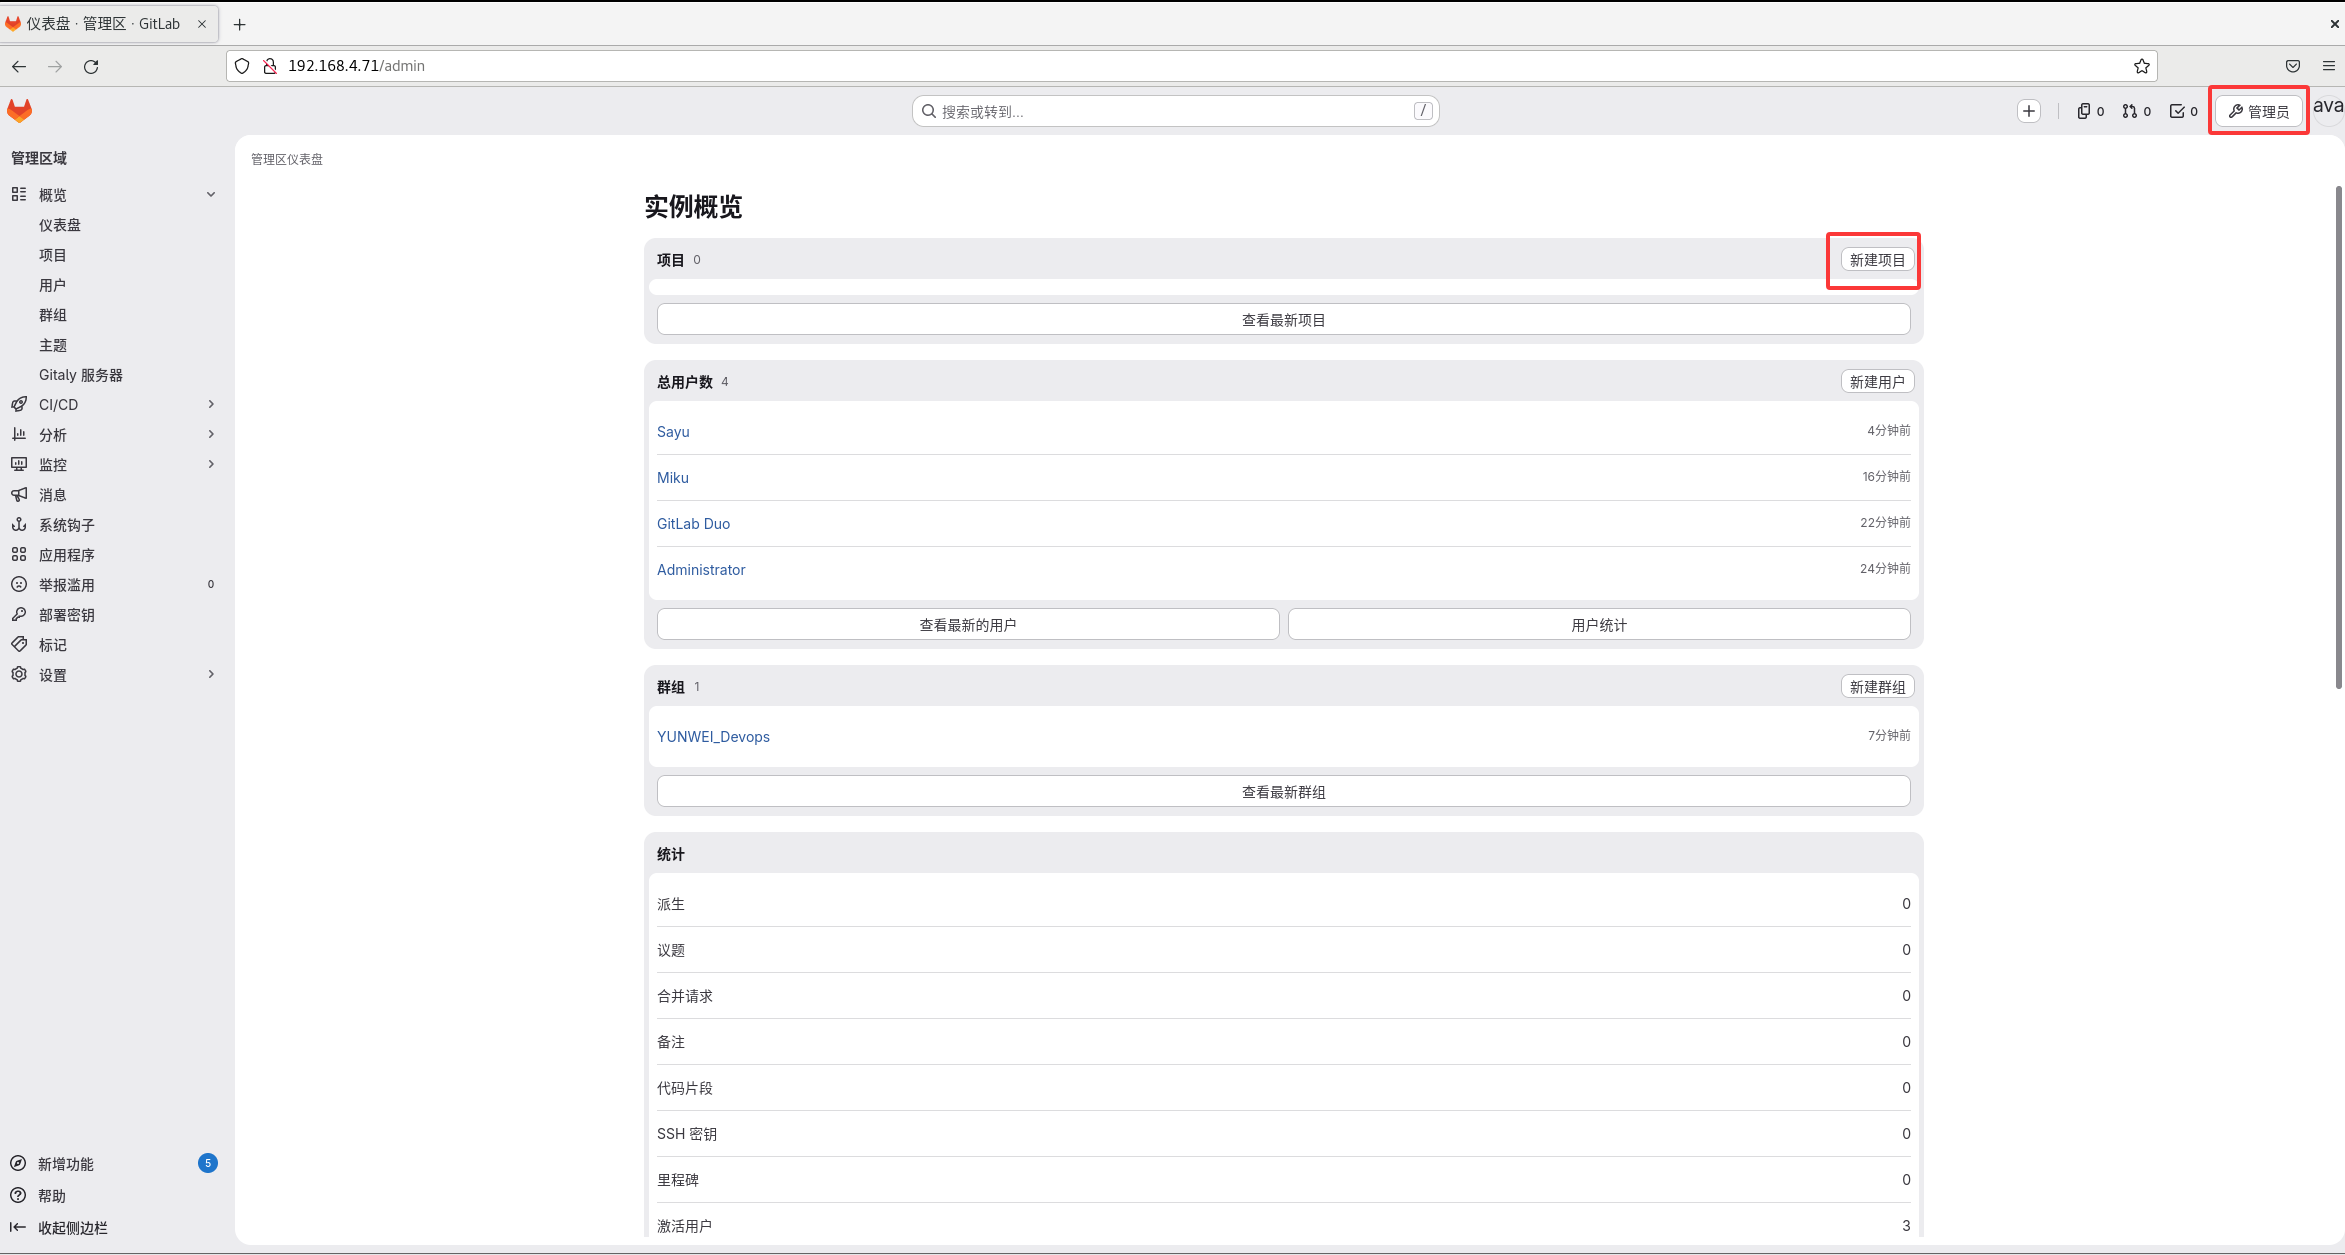Expand the 设置 sidebar section
The image size is (2345, 1255).
(210, 675)
